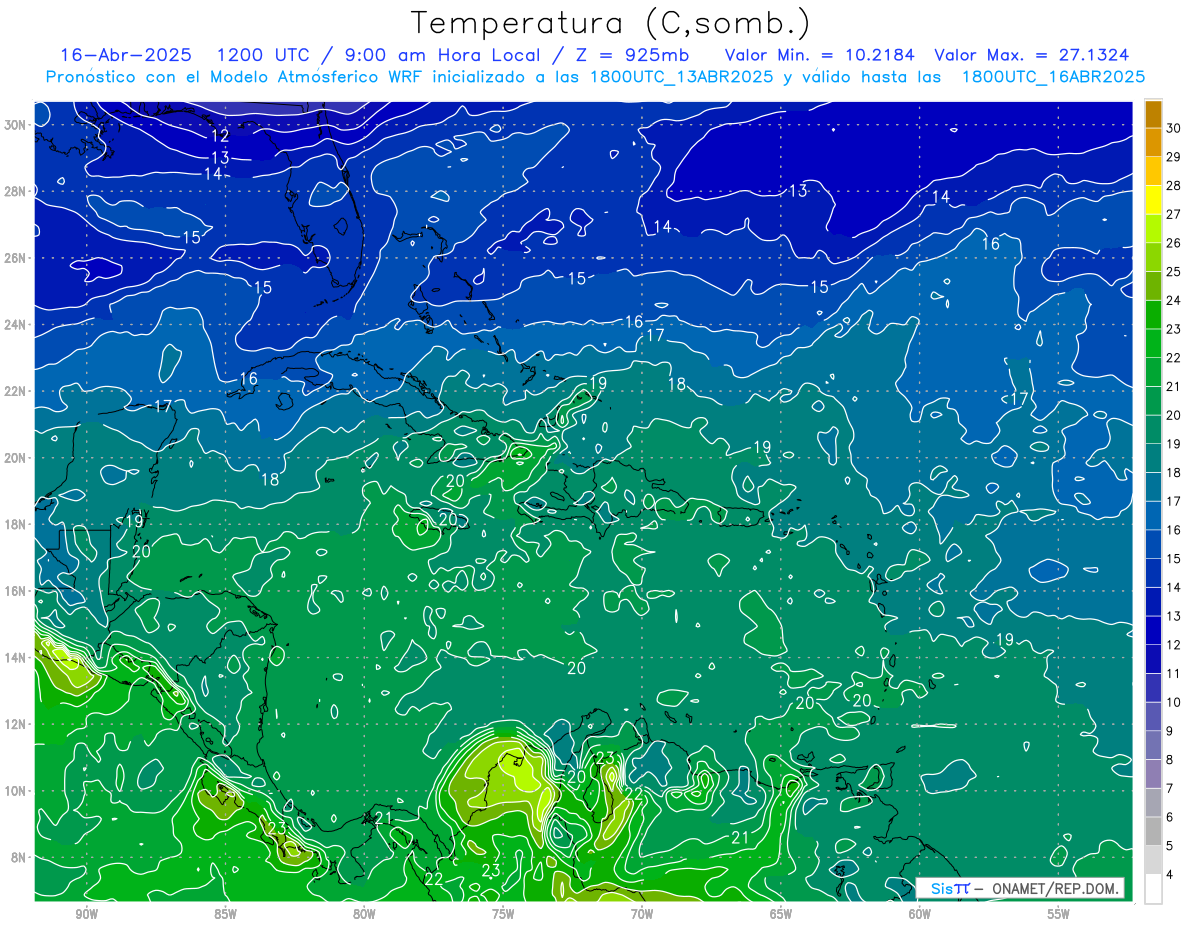The width and height of the screenshot is (1200, 927).
Task: Click the '12' contour label north of Florida
Action: [x=220, y=135]
